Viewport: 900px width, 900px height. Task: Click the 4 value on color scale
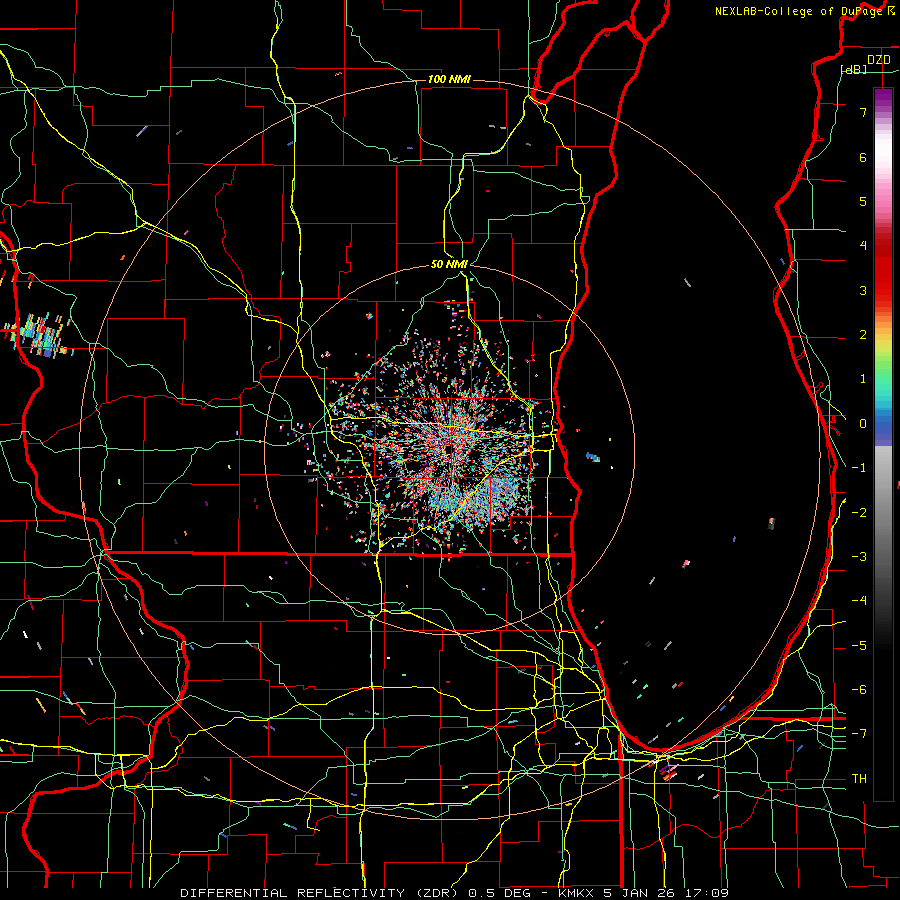863,246
